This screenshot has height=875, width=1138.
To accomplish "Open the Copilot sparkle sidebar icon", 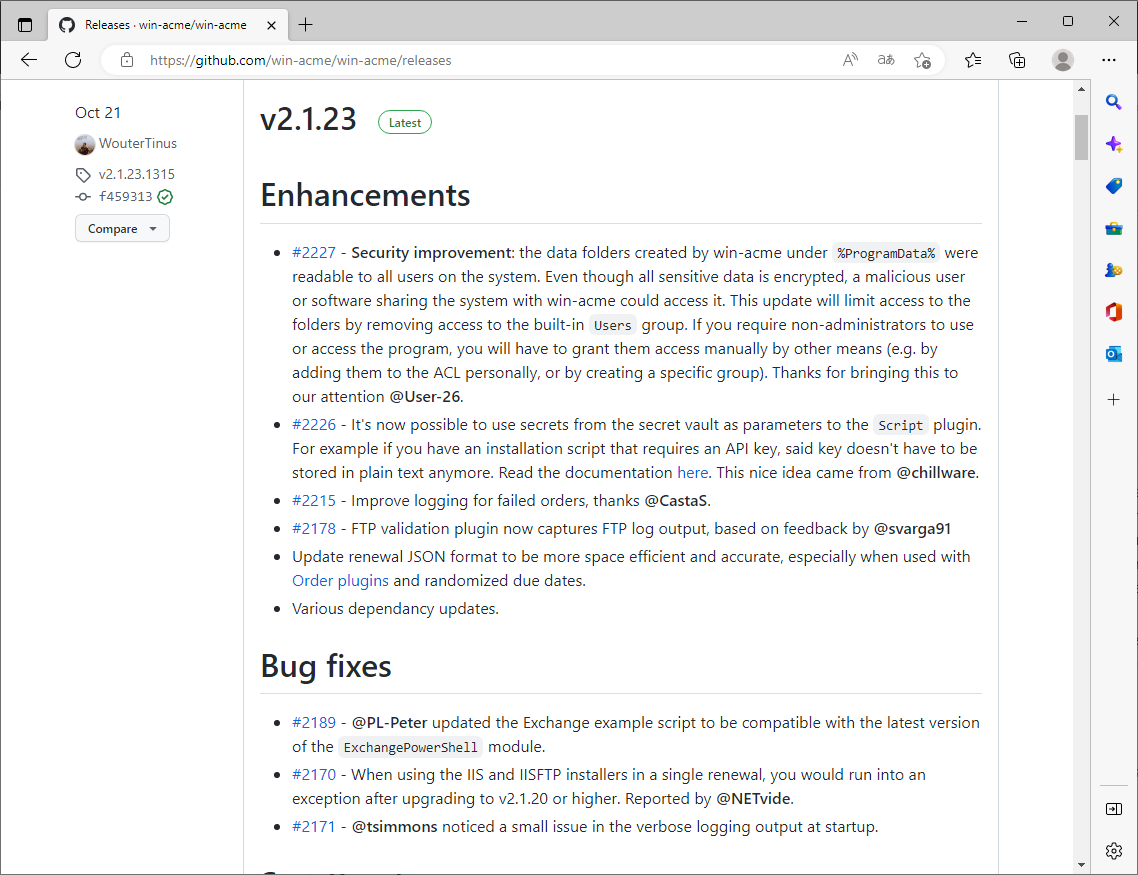I will pyautogui.click(x=1113, y=144).
